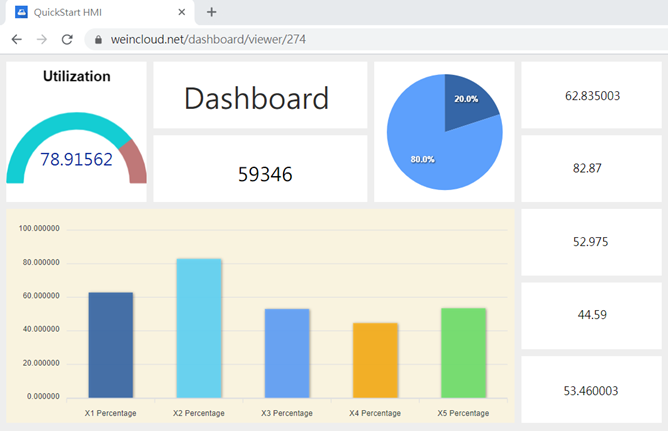Viewport: 668px width, 431px height.
Task: Click the value 44.59
Action: [x=592, y=315]
